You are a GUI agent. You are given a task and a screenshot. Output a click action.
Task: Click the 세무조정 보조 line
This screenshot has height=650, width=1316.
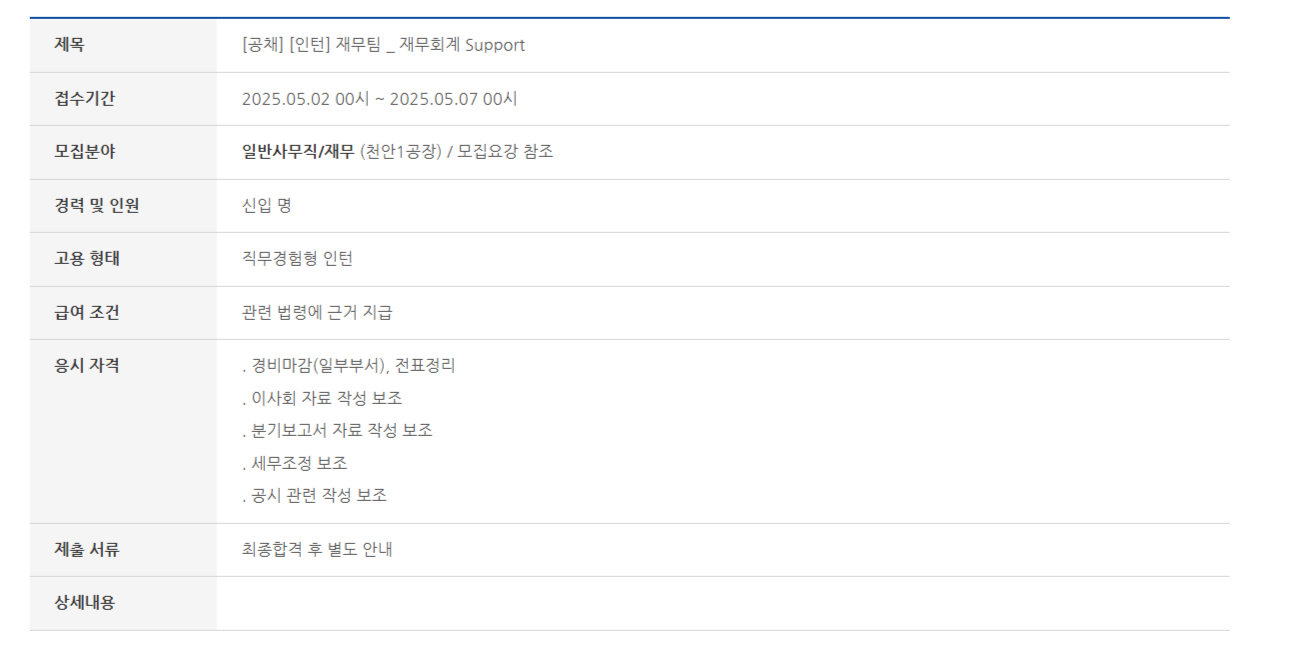pyautogui.click(x=295, y=463)
